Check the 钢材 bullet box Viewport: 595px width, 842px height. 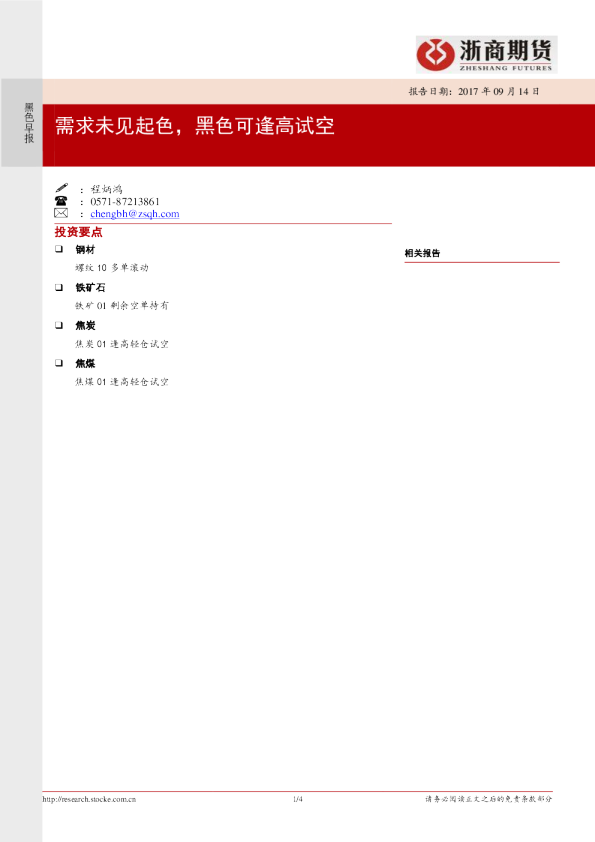[x=59, y=249]
